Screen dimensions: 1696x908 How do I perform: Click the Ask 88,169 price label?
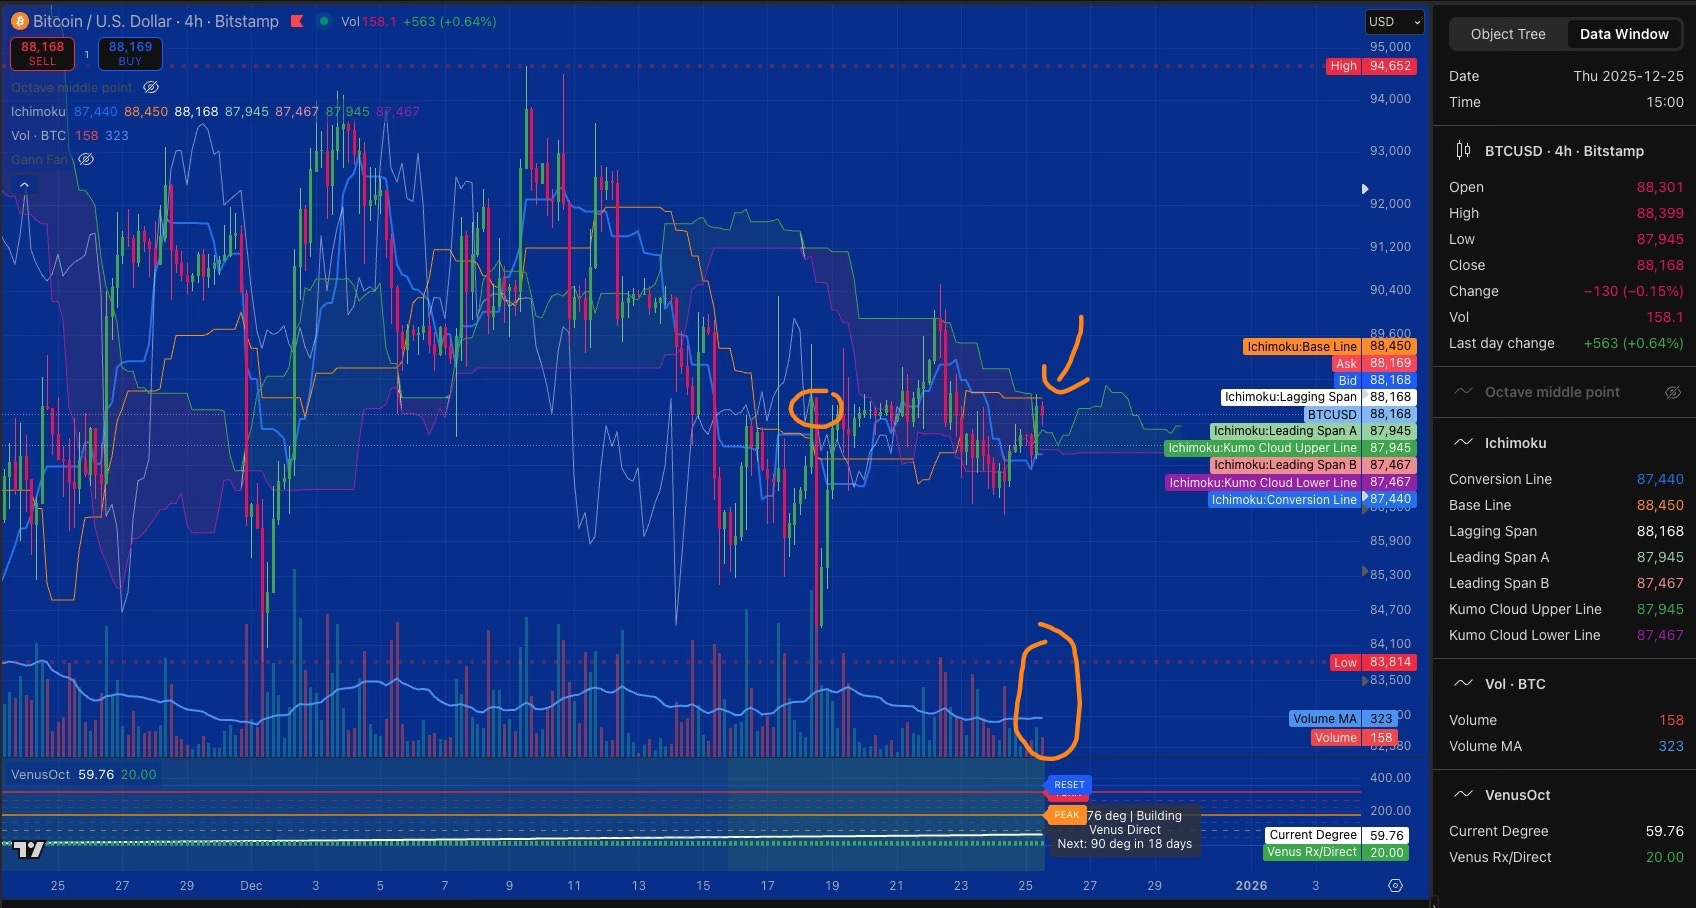pos(1374,364)
